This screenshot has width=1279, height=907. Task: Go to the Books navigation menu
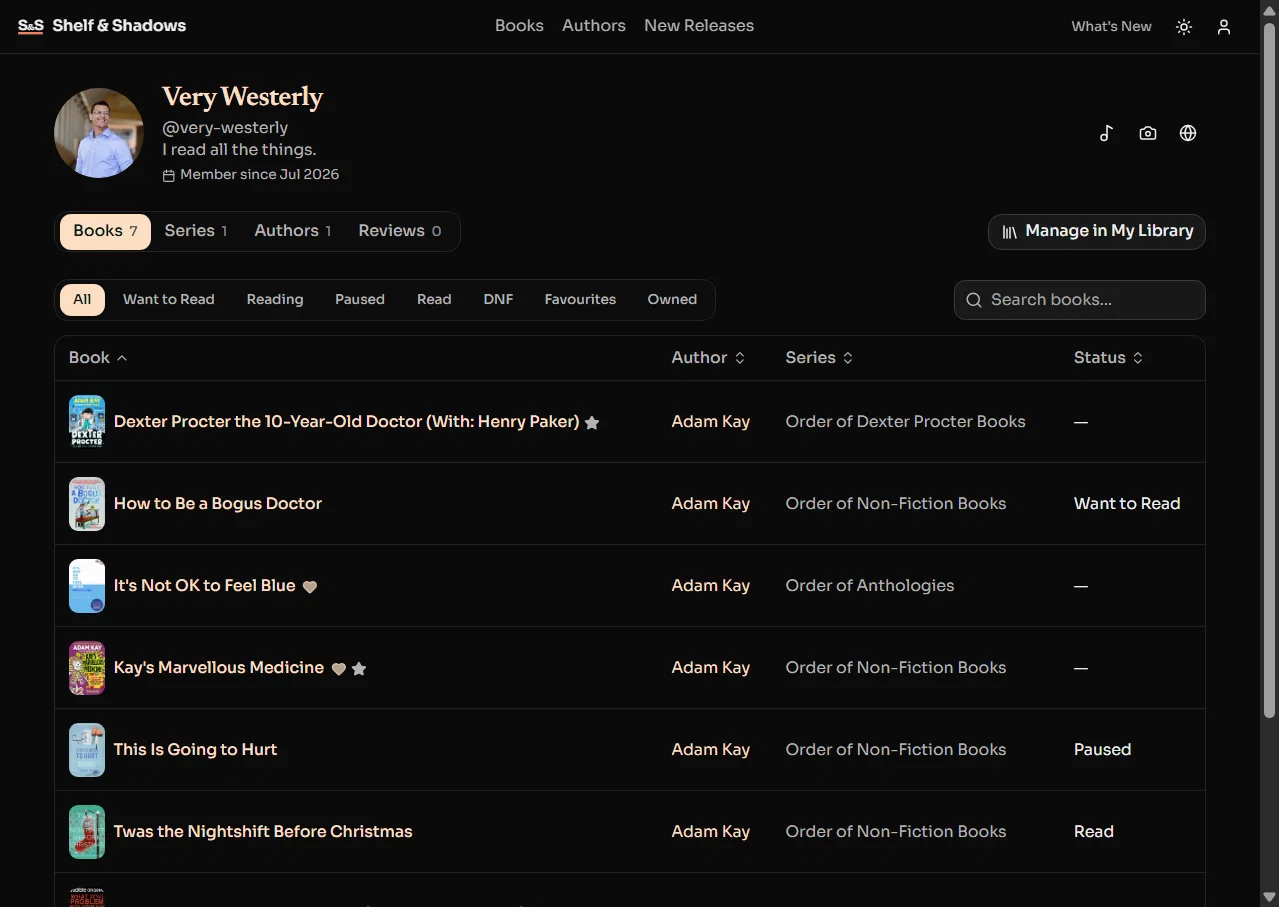tap(519, 26)
